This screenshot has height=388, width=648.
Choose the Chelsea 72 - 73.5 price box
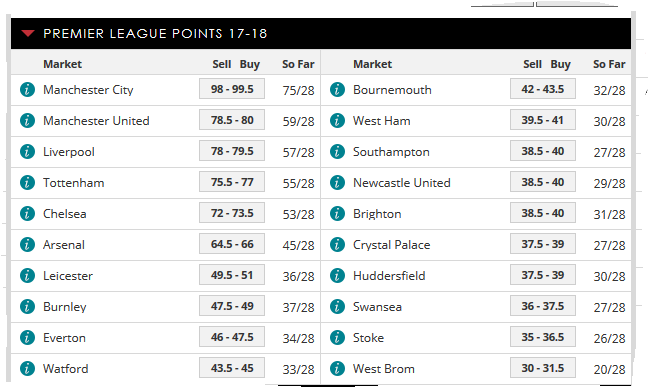pos(232,213)
